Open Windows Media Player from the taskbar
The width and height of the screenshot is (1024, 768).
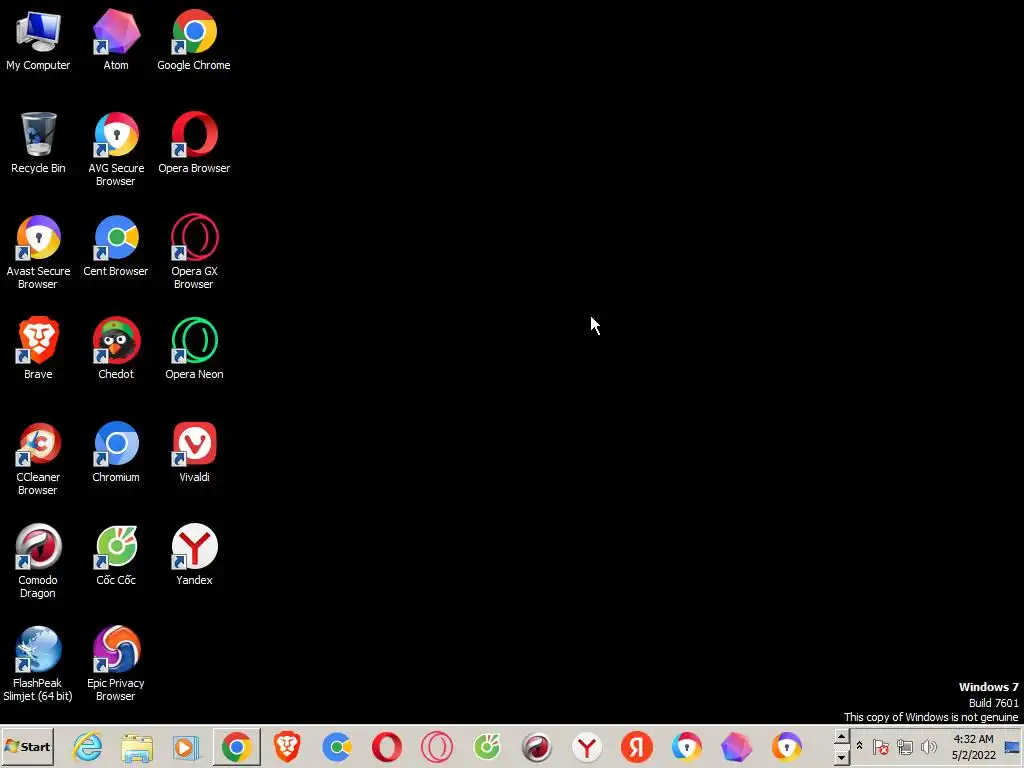pyautogui.click(x=186, y=746)
